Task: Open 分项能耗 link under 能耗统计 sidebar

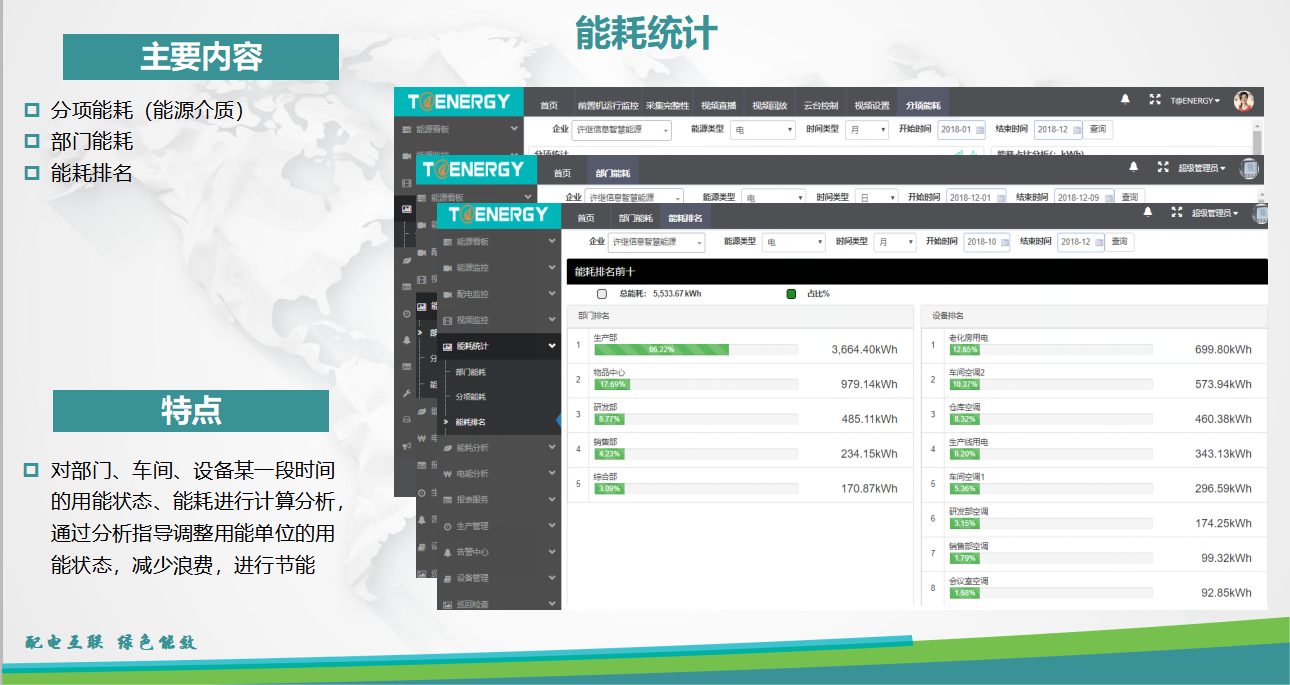Action: click(471, 397)
